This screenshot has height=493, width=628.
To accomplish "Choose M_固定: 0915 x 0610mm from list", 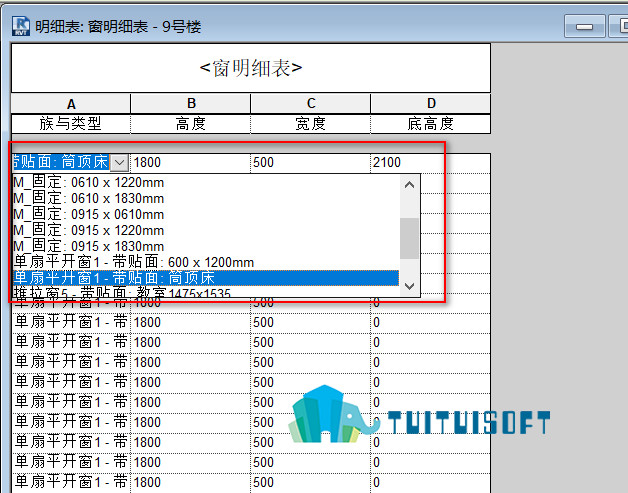I will click(x=206, y=215).
